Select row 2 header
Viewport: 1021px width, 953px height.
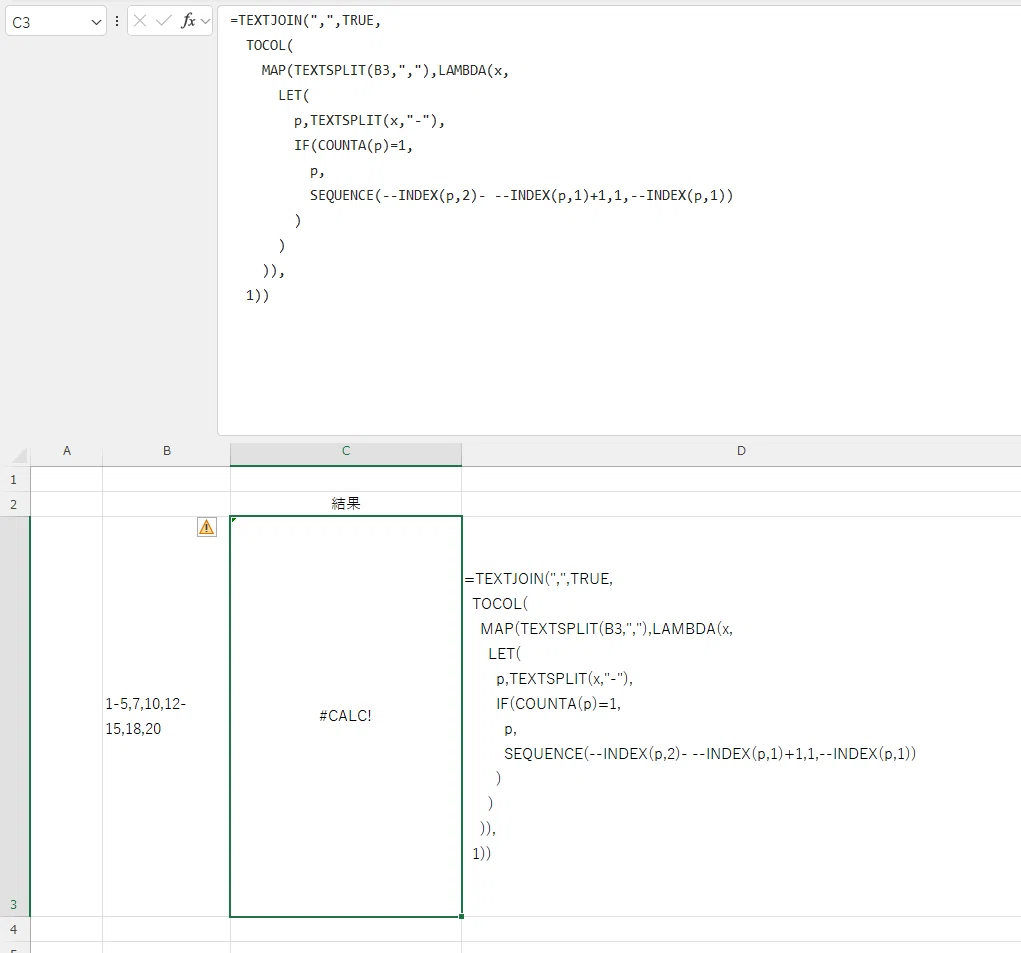coord(14,504)
